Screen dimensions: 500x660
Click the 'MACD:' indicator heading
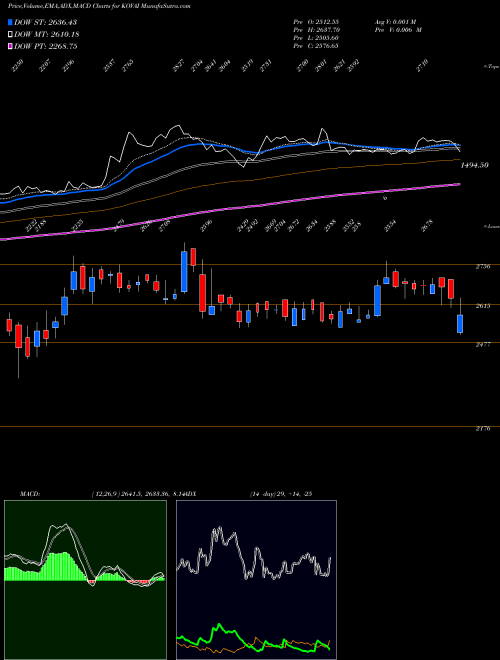tap(29, 494)
